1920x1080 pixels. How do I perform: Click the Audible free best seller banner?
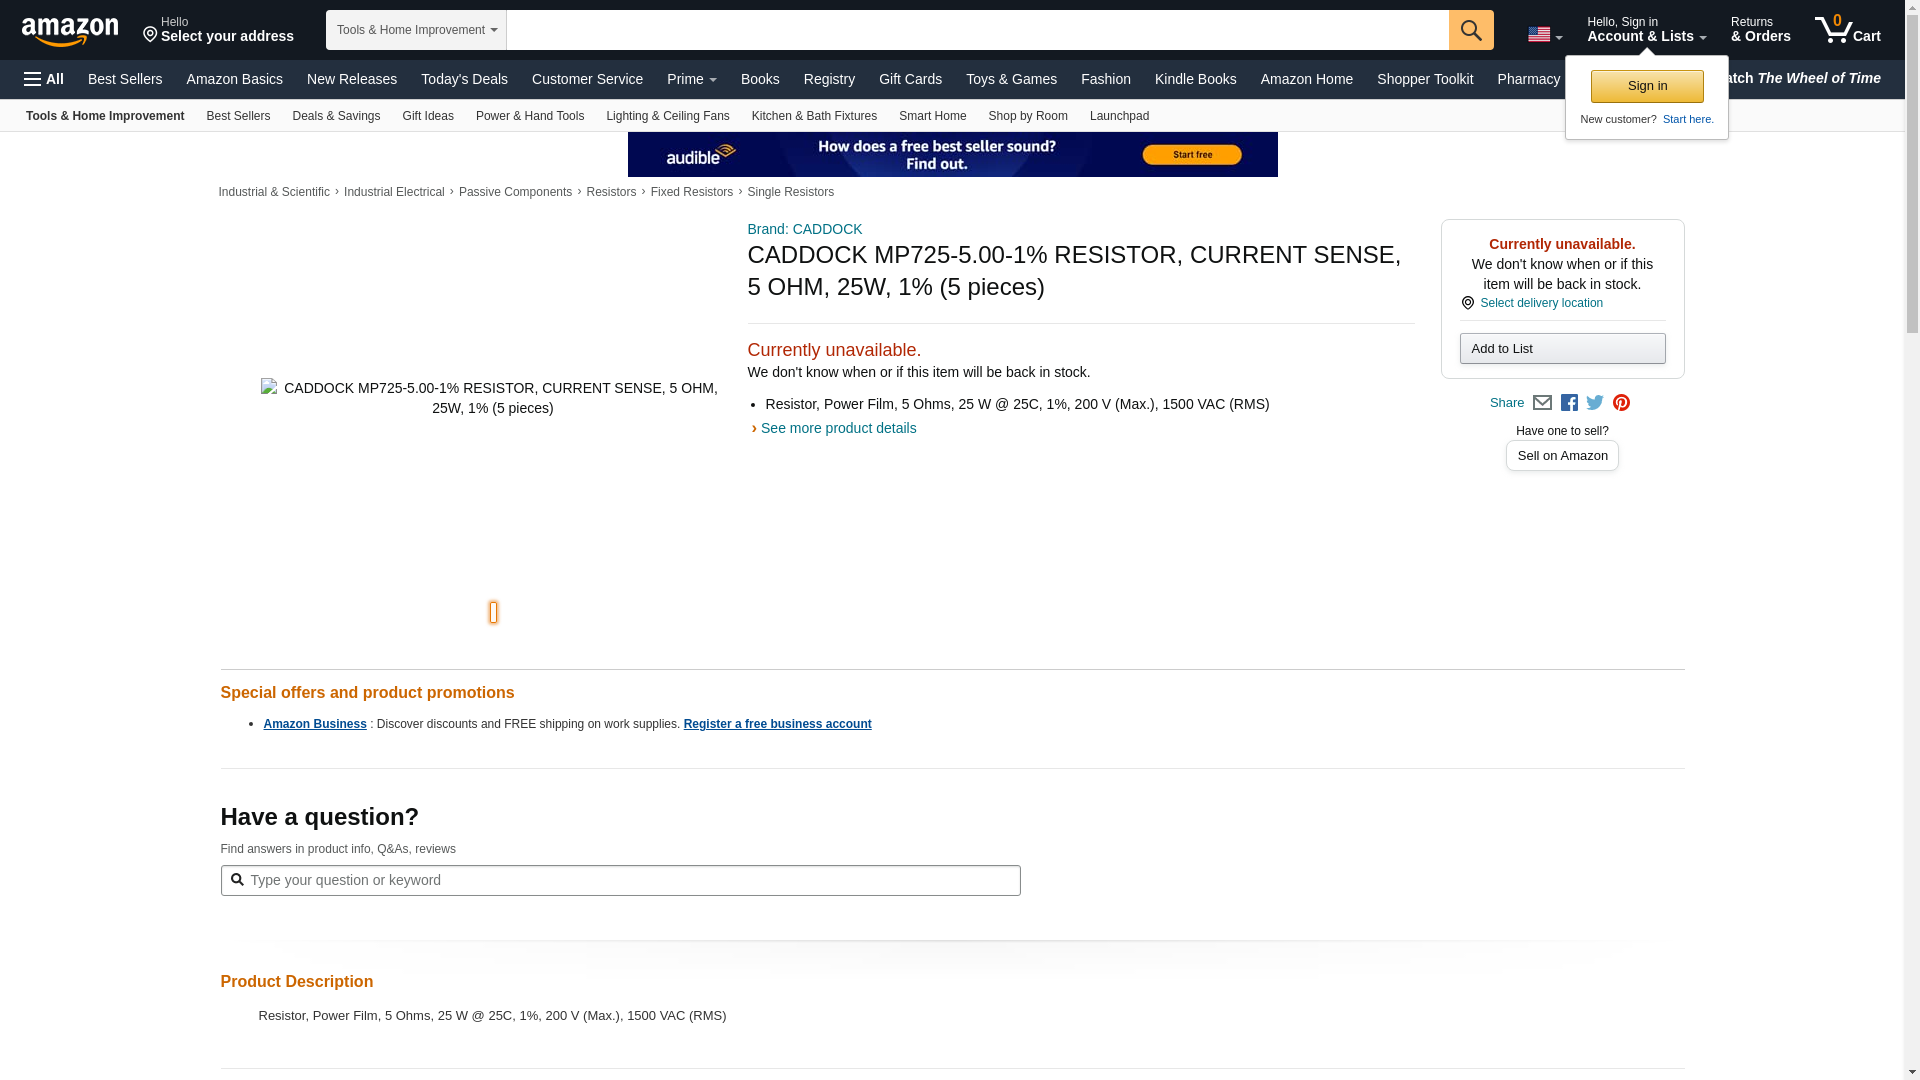[x=952, y=155]
